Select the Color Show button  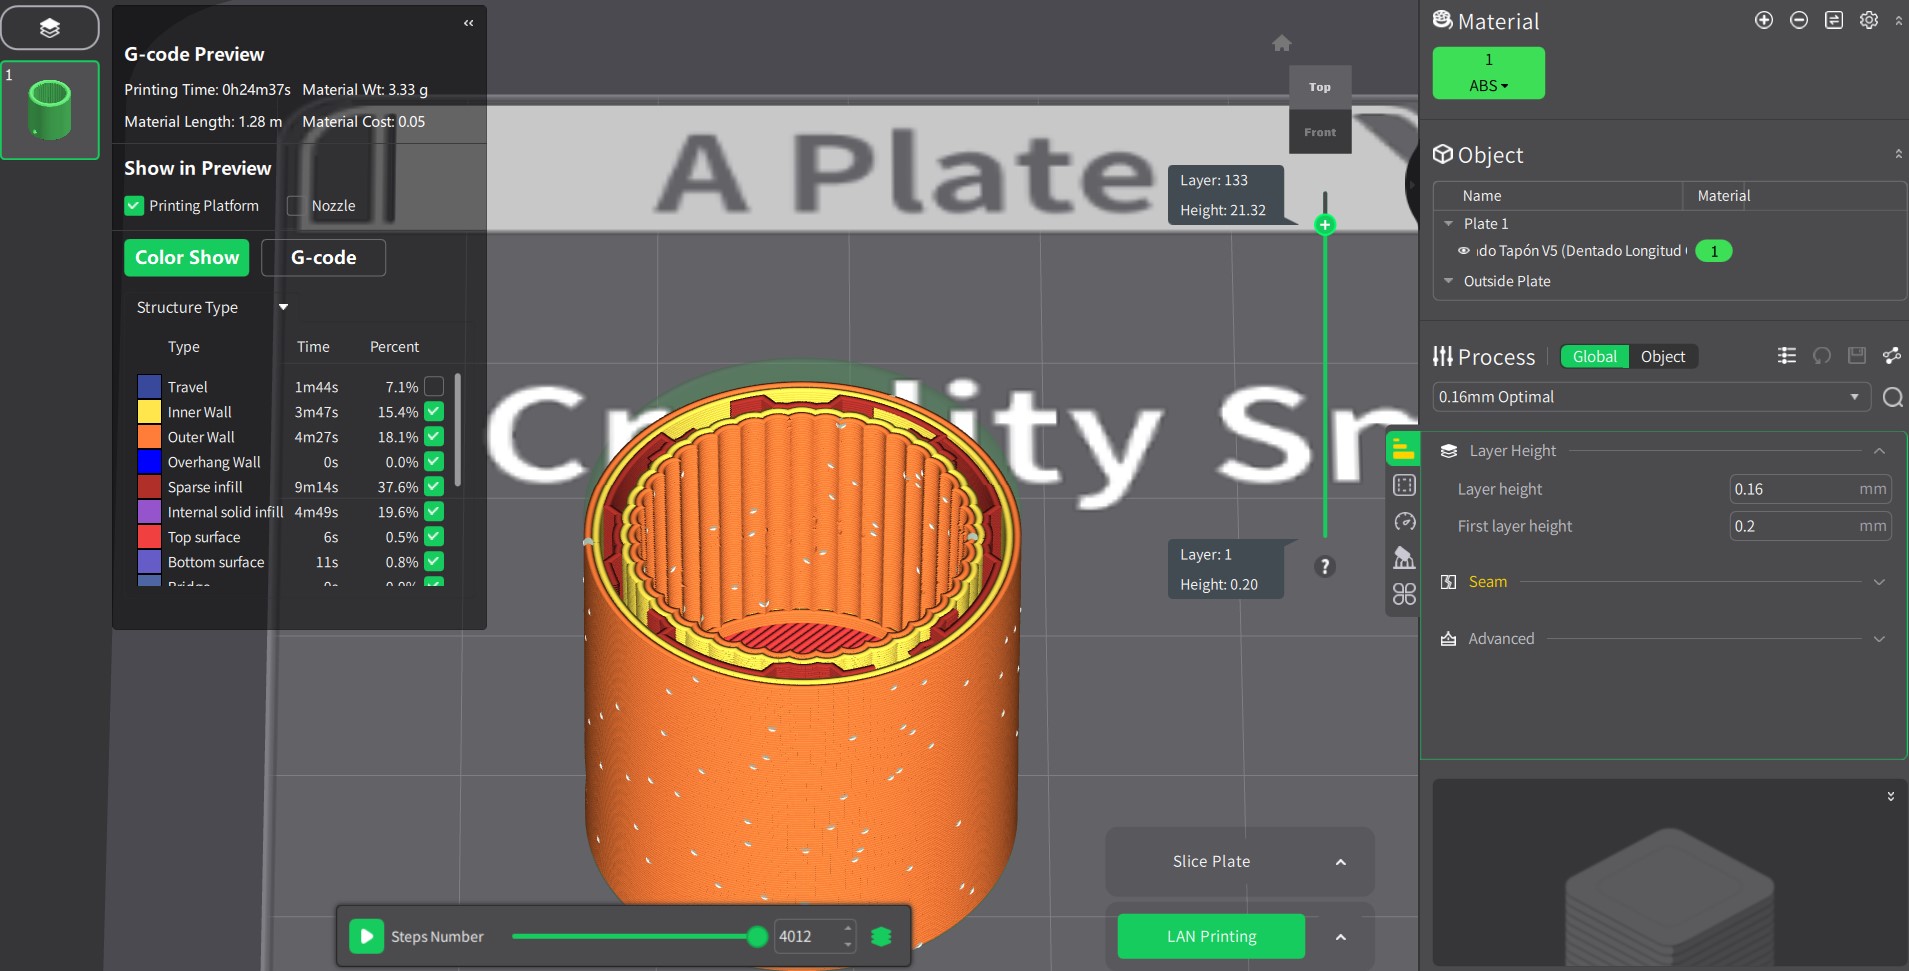coord(187,257)
